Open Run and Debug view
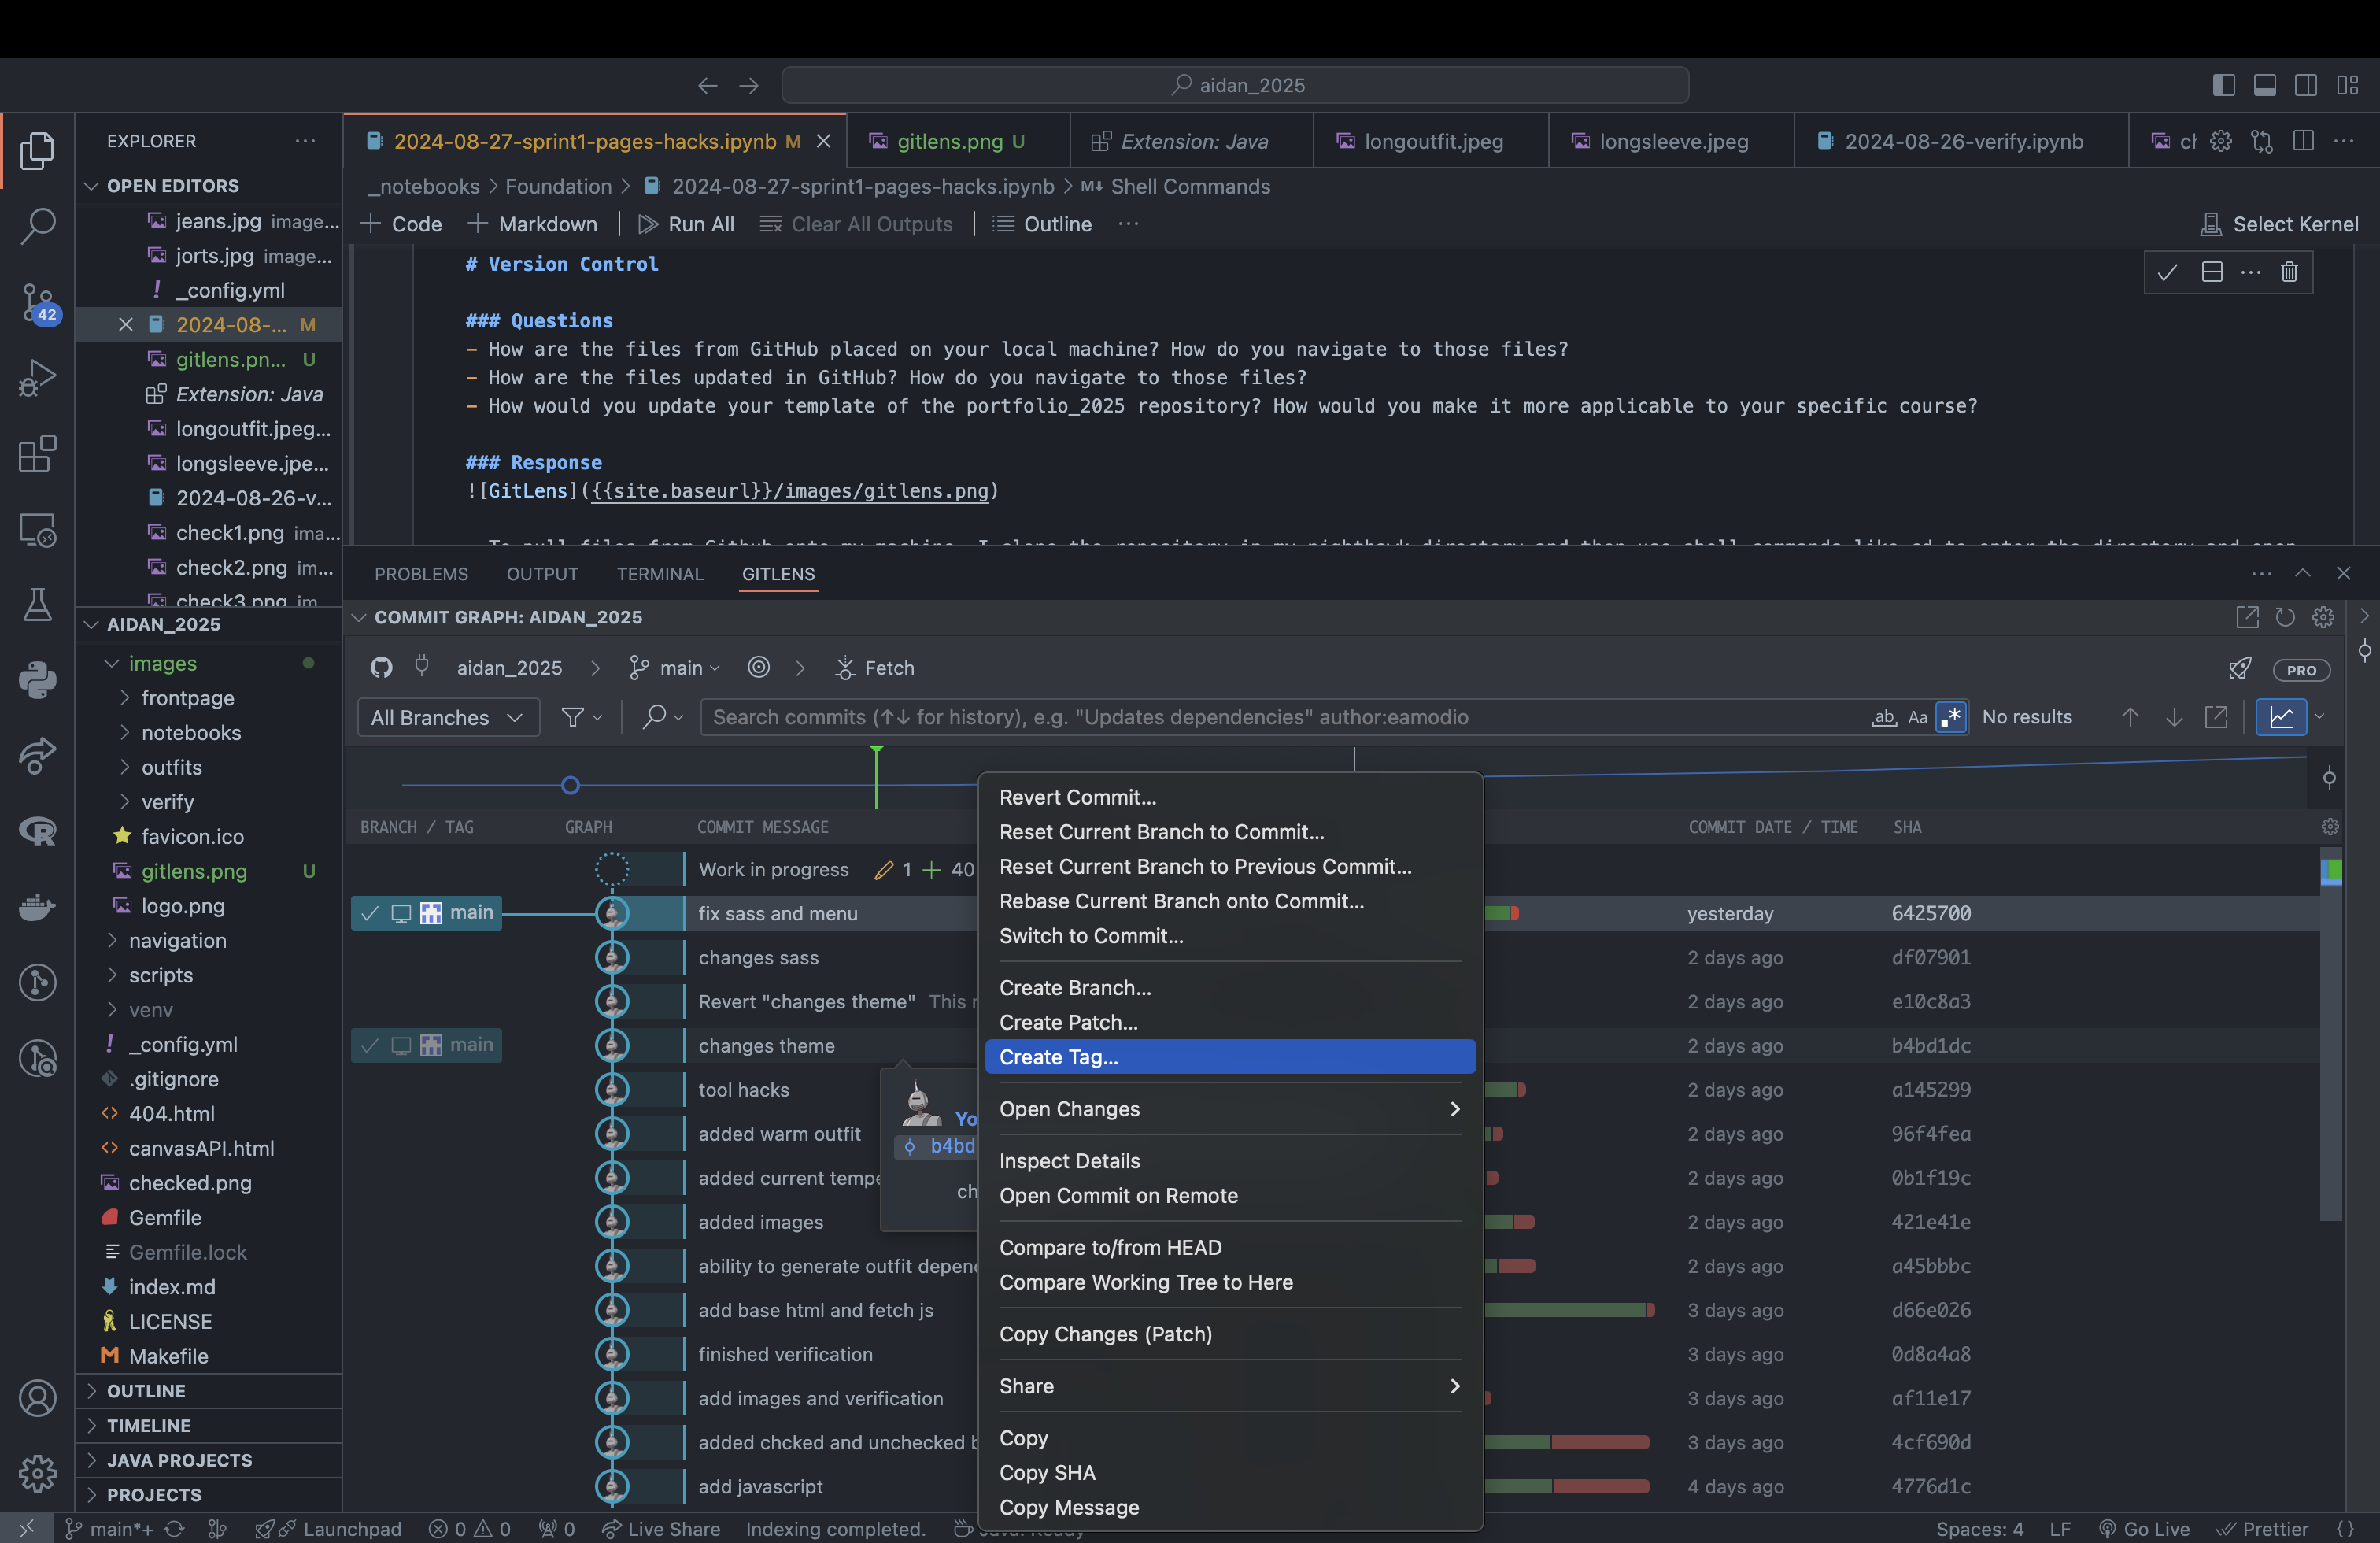 point(37,378)
